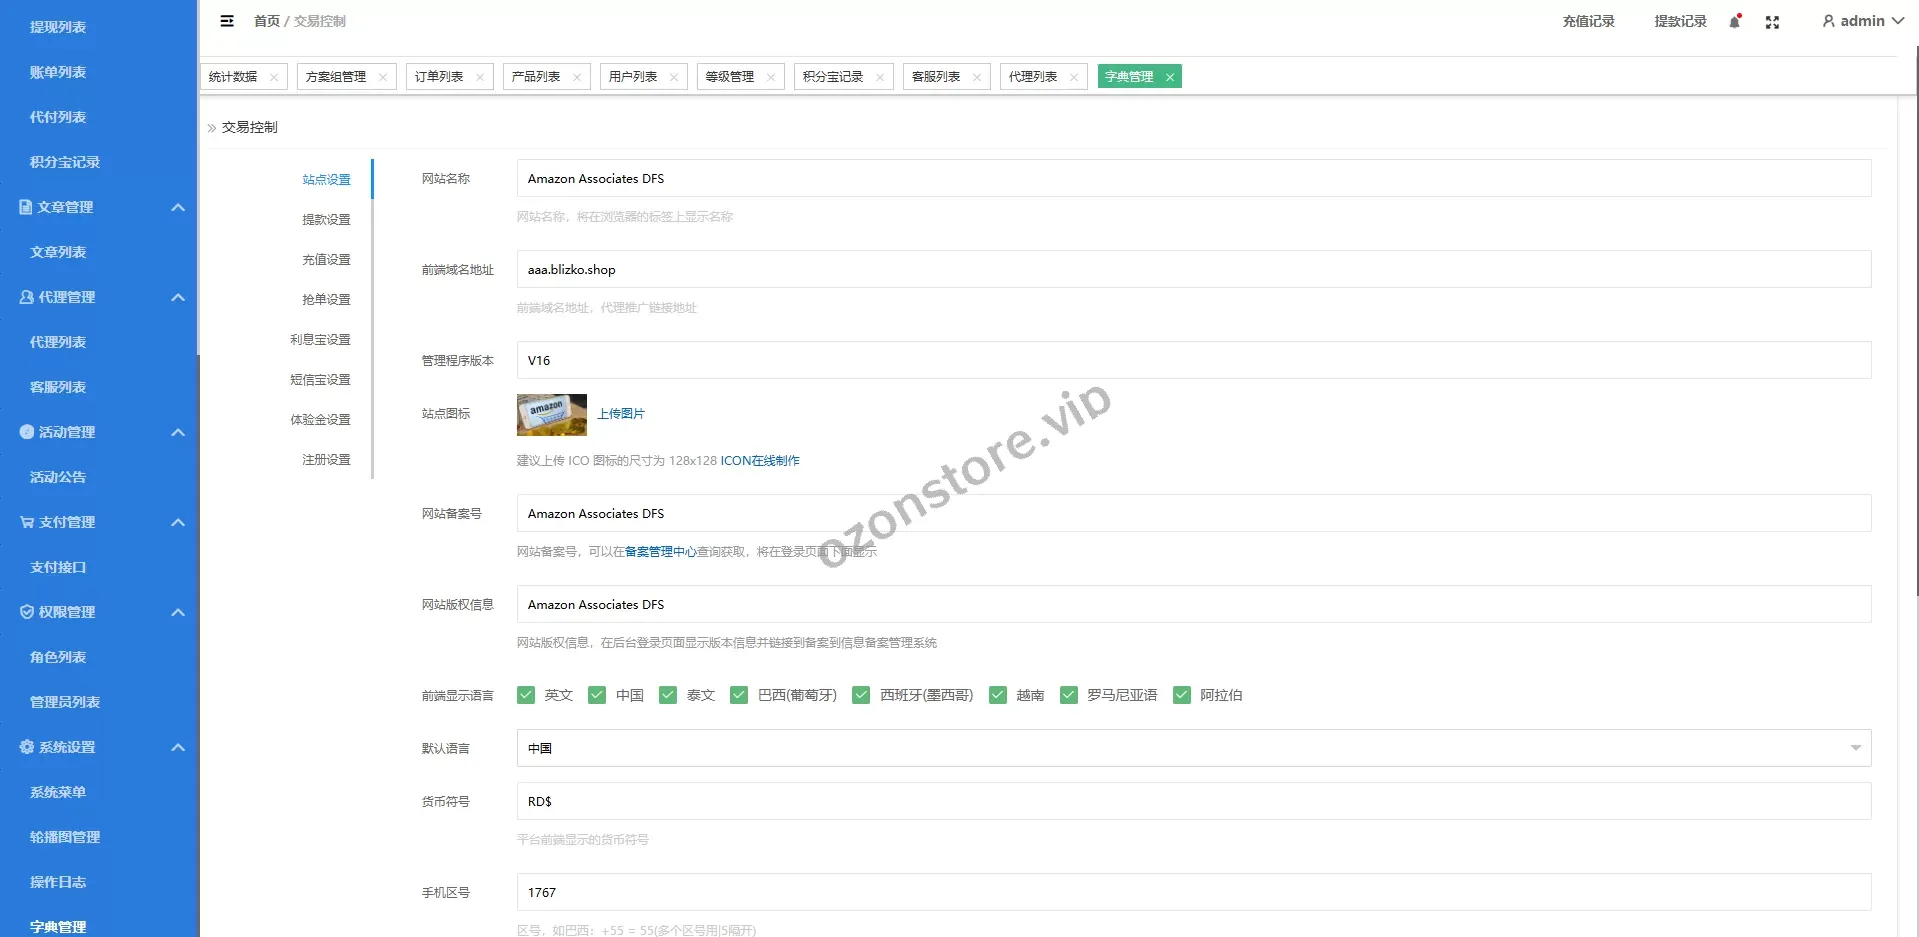
Task: Select 提款设置 in settings menu
Action: (x=326, y=220)
